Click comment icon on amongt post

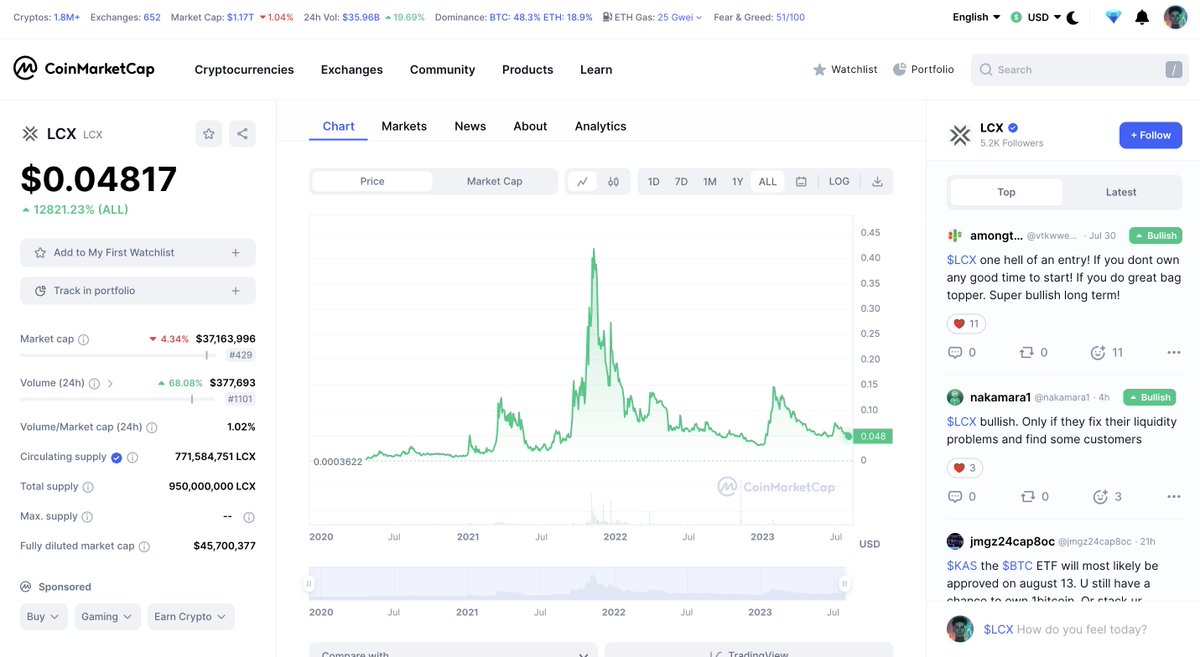point(955,352)
